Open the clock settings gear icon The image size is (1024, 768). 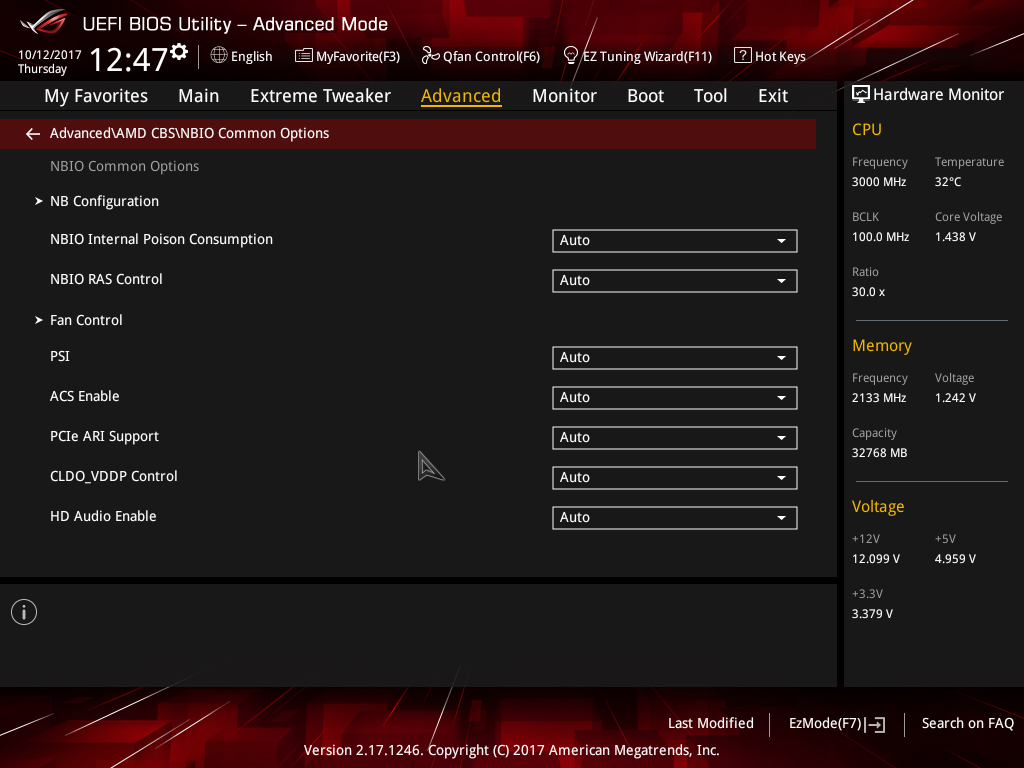coord(179,52)
